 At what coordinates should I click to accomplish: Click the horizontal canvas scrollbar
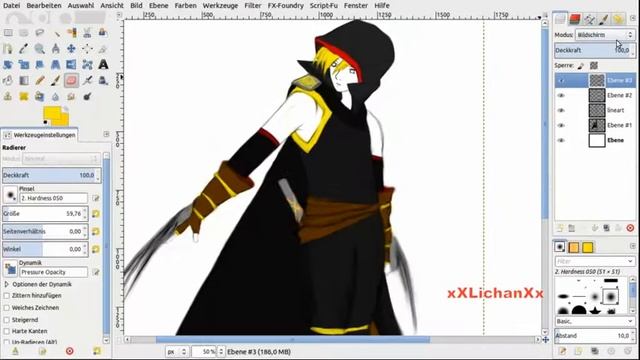coord(293,340)
